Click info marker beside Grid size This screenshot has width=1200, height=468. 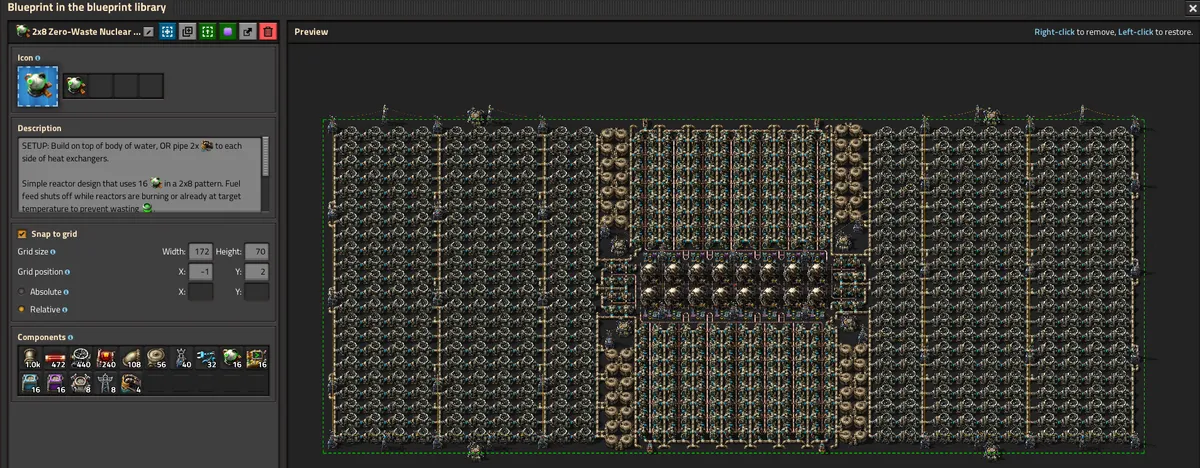pyautogui.click(x=52, y=253)
